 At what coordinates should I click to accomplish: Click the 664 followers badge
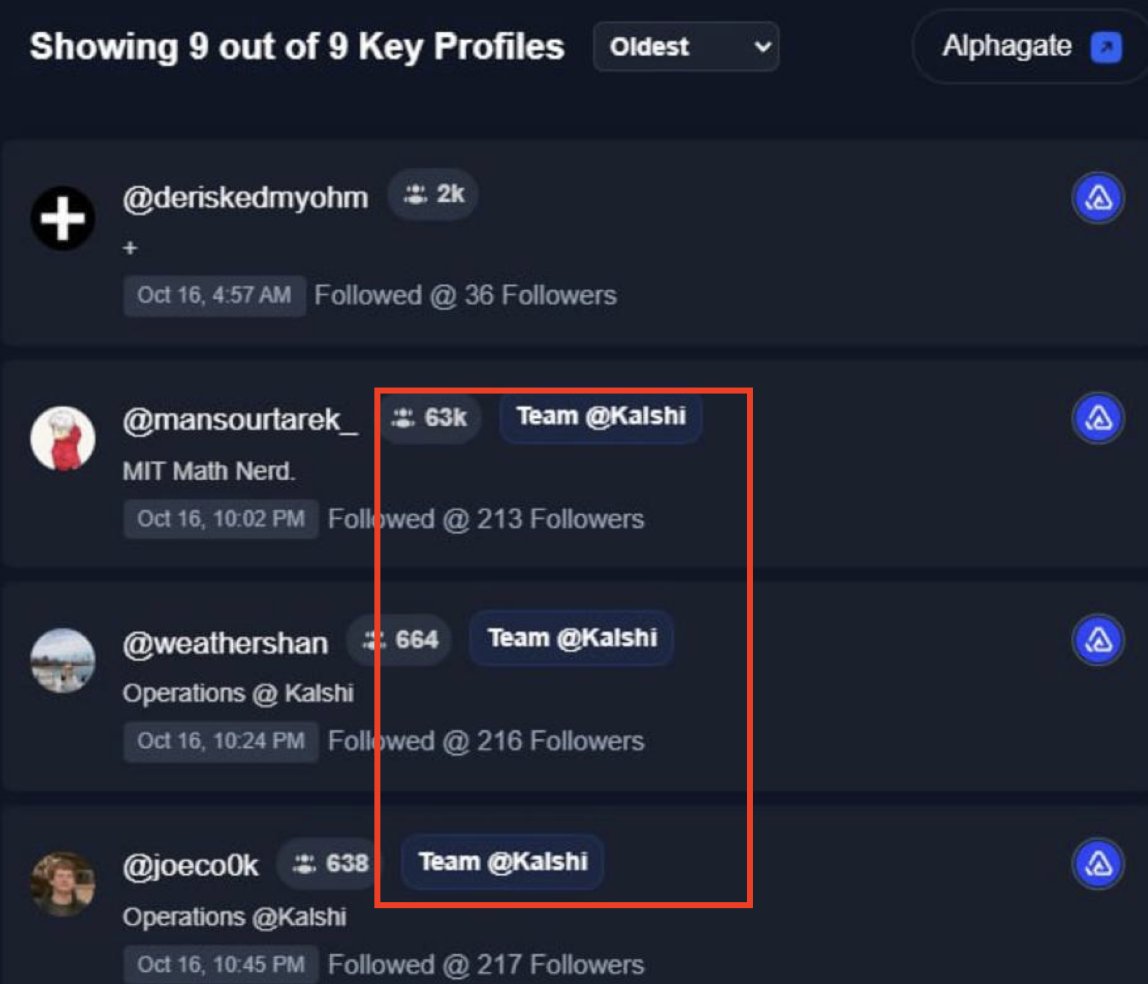(x=400, y=640)
